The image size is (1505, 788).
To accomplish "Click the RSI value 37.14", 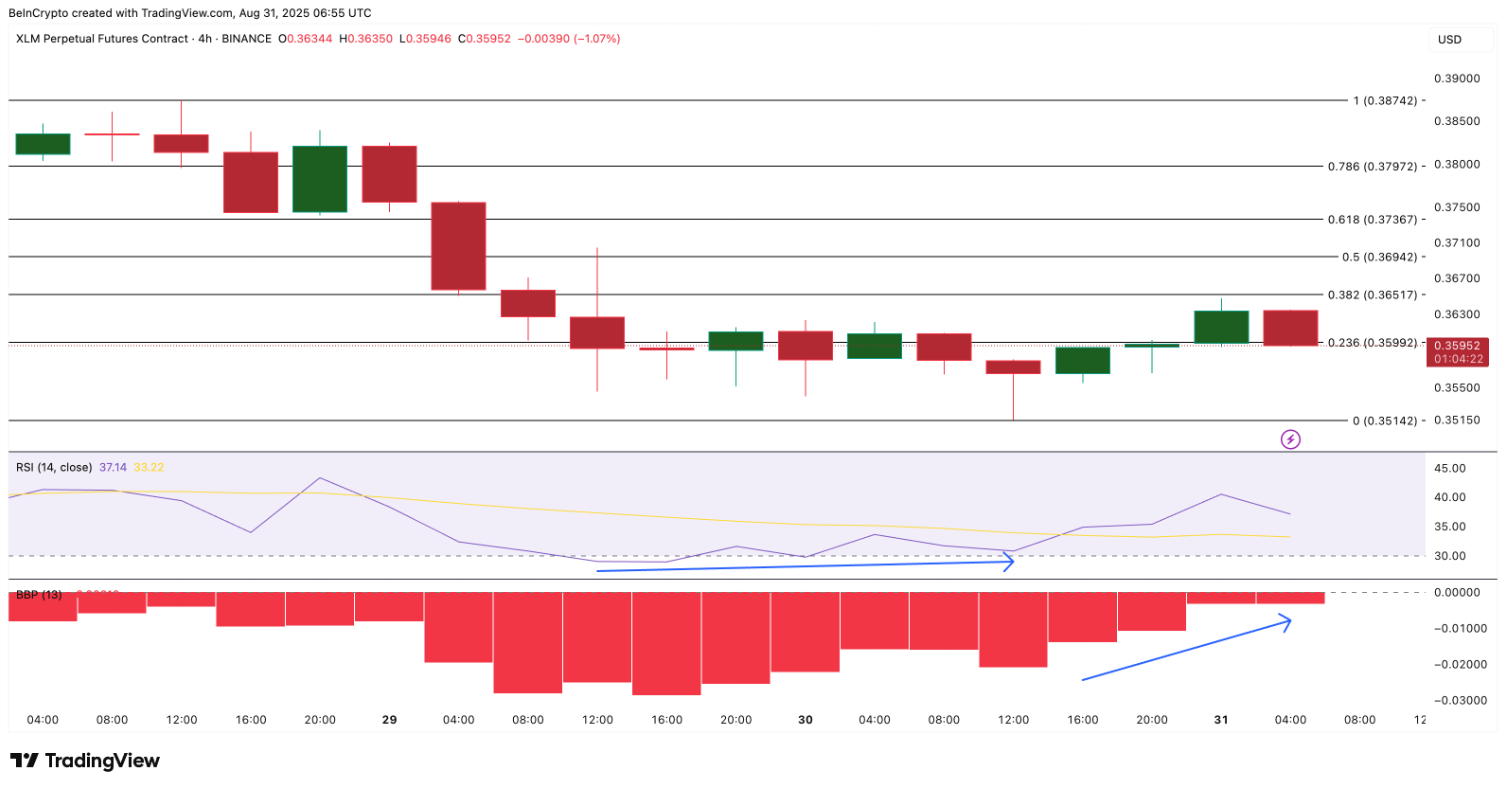I will [x=112, y=467].
